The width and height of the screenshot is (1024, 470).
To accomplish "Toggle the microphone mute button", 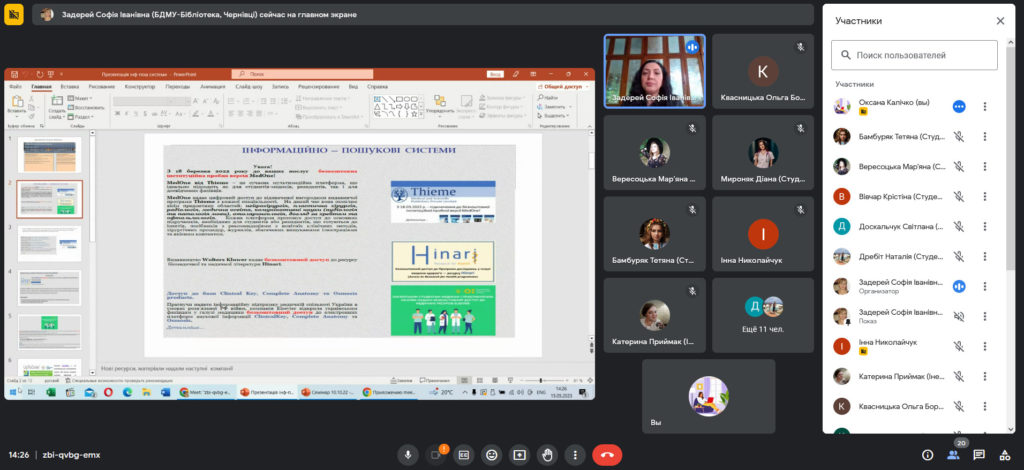I will 407,454.
